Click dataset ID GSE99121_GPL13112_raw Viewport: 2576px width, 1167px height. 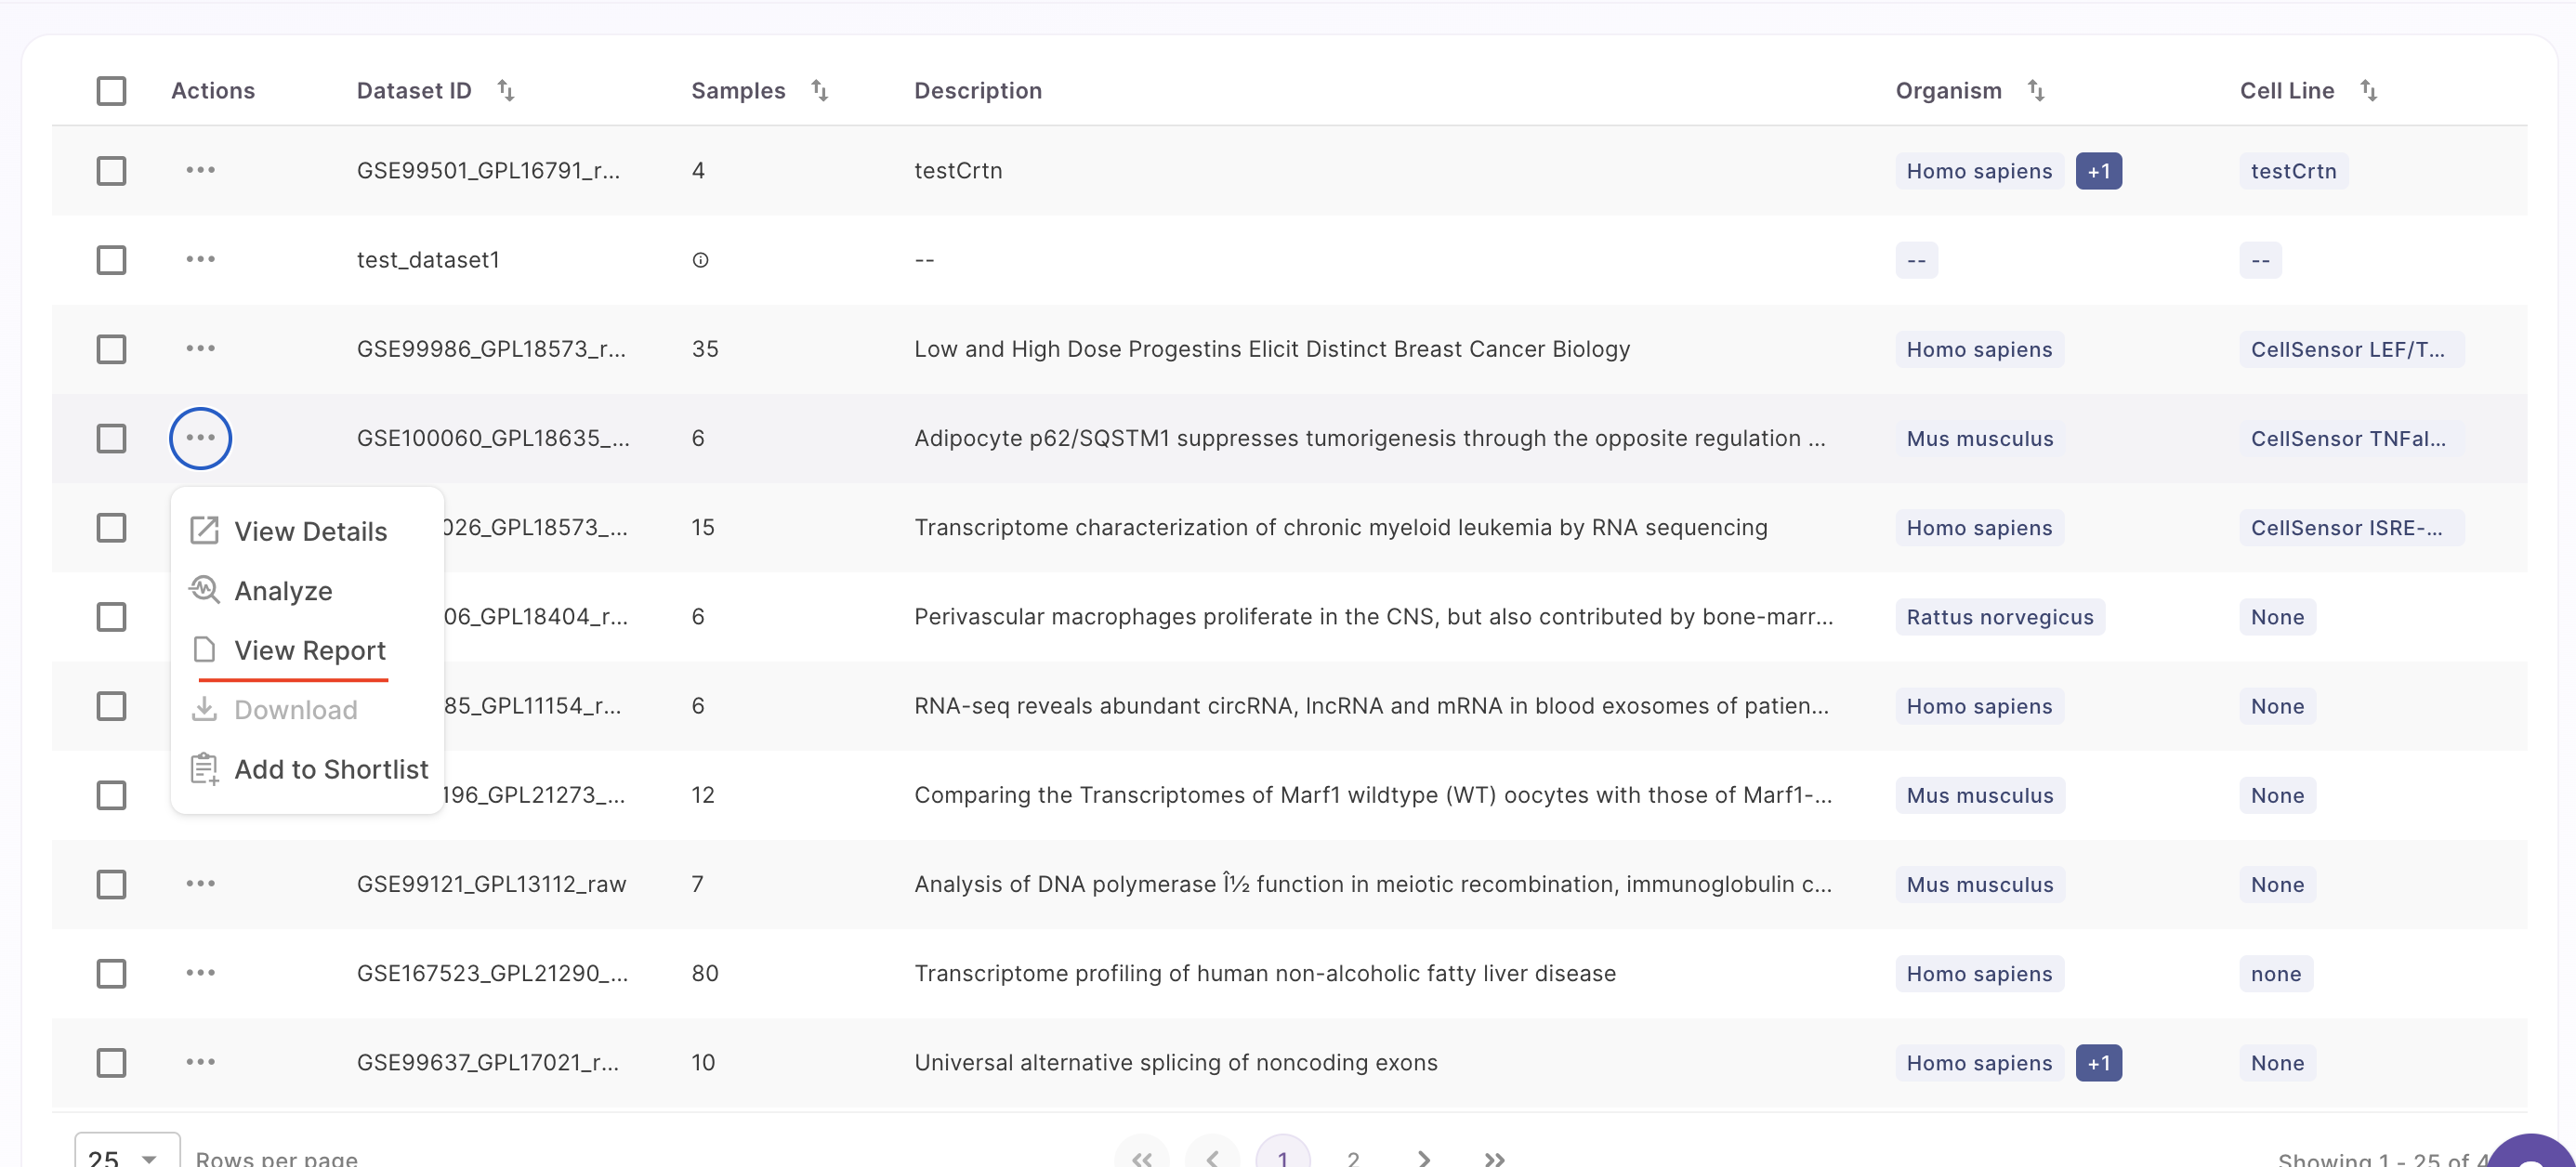point(491,884)
